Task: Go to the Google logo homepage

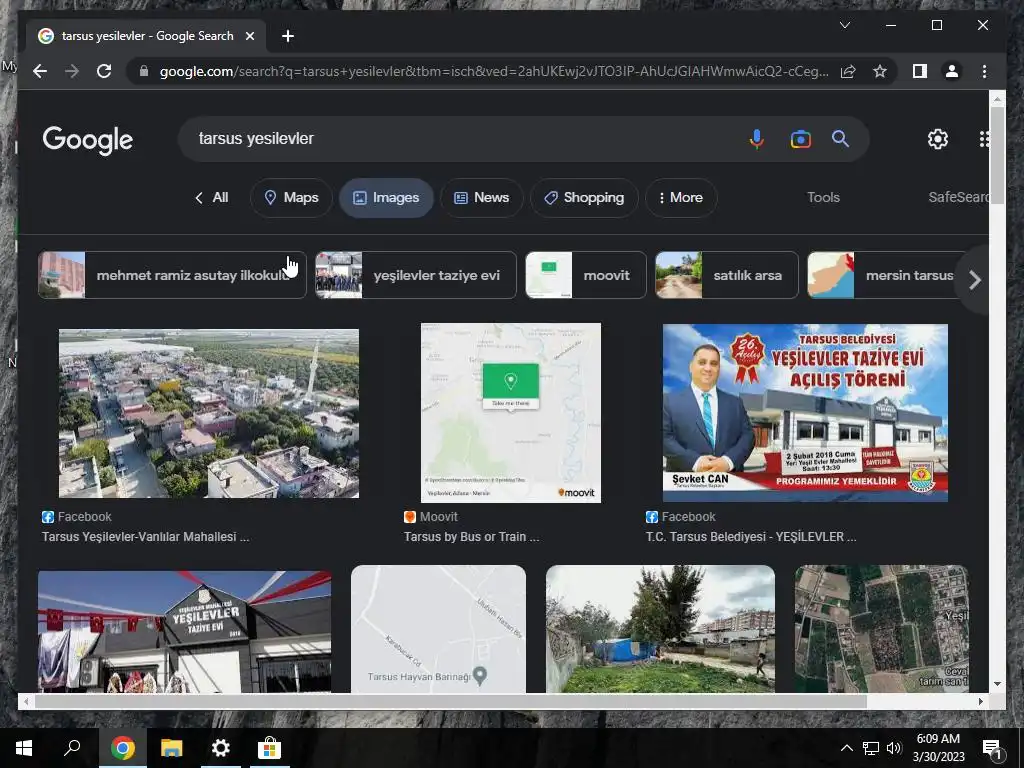Action: click(x=88, y=140)
